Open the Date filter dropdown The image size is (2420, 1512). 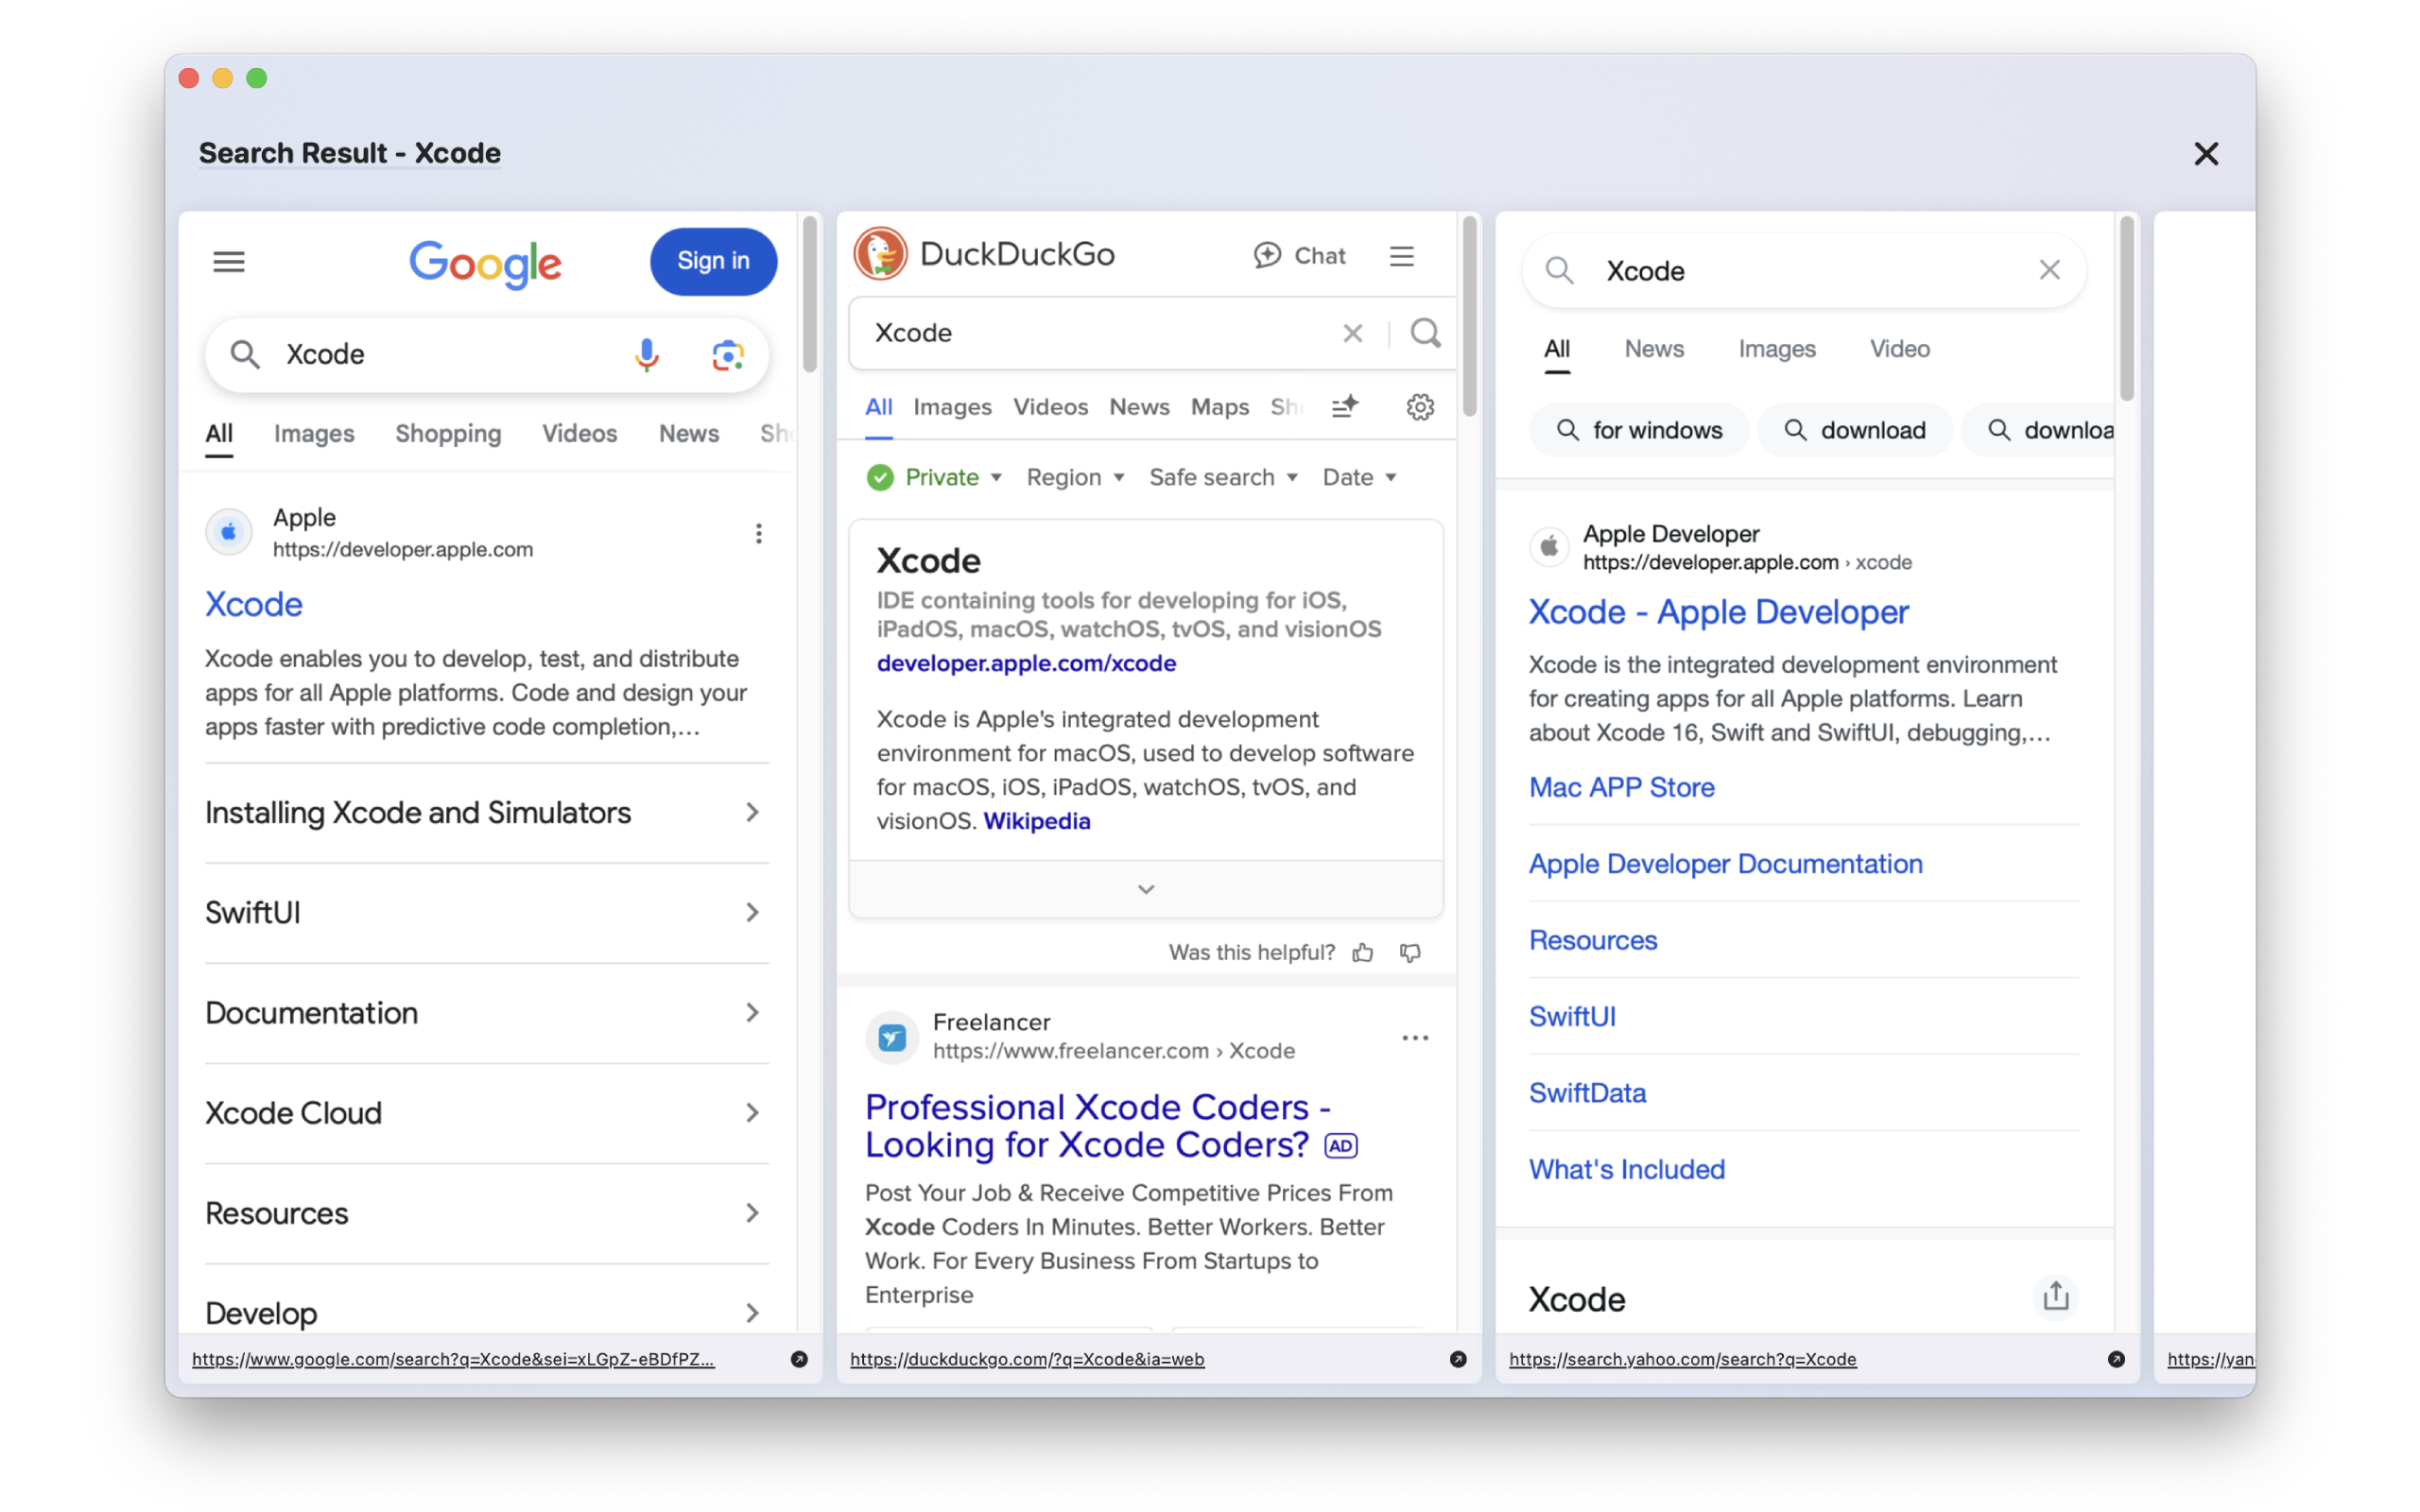[x=1359, y=477]
